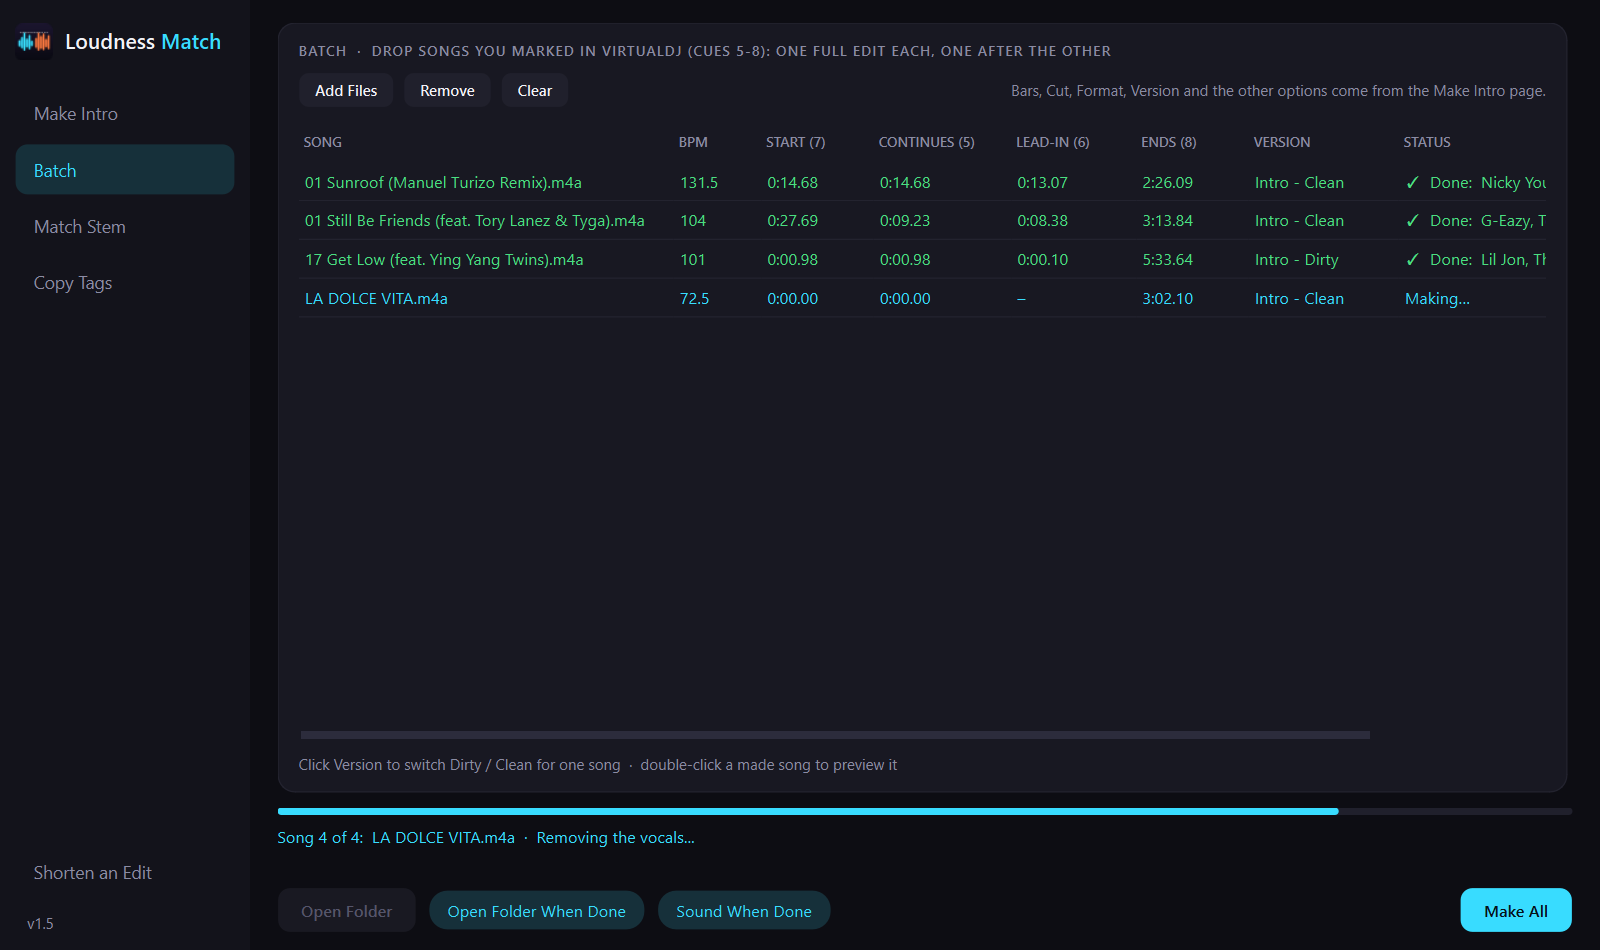1600x950 pixels.
Task: Click the Clear button
Action: (535, 90)
